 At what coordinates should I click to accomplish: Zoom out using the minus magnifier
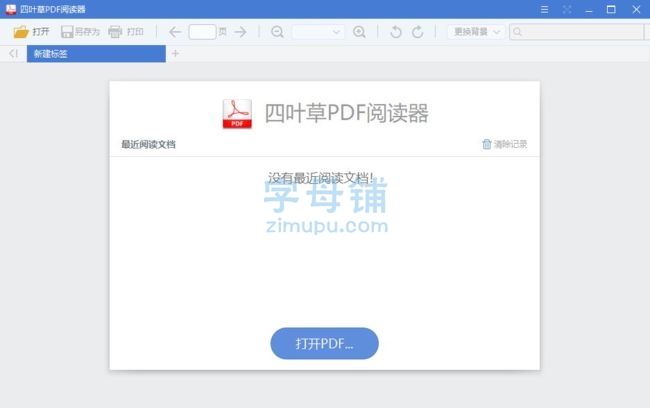(x=277, y=32)
